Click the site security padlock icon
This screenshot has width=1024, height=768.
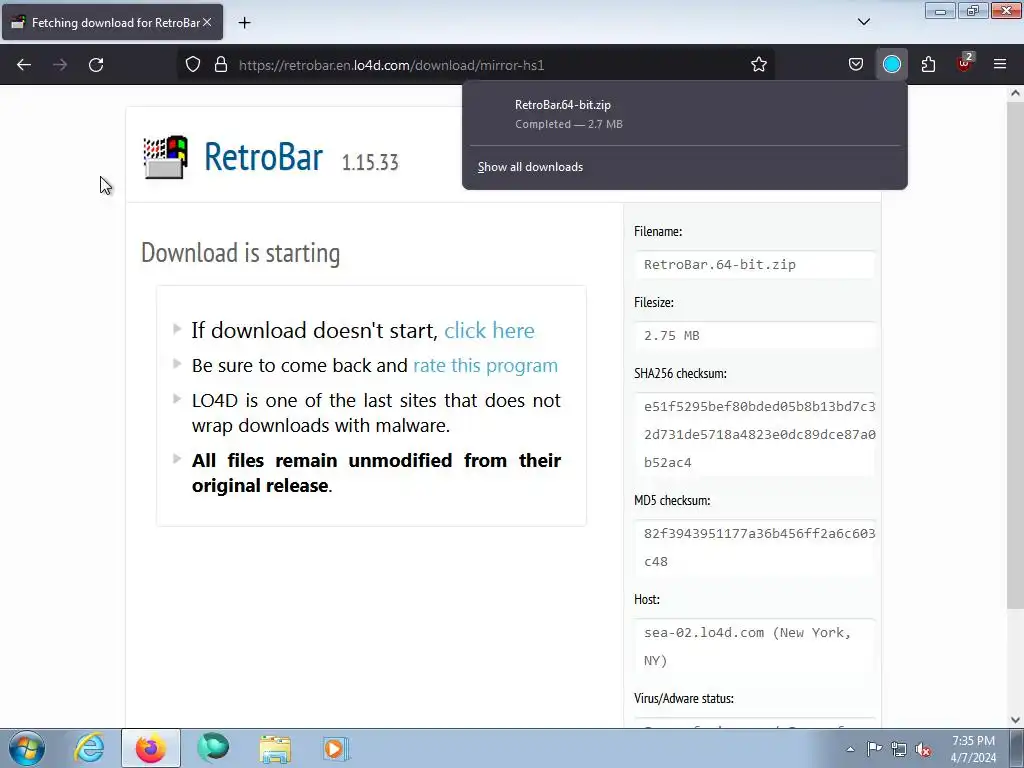(x=221, y=65)
